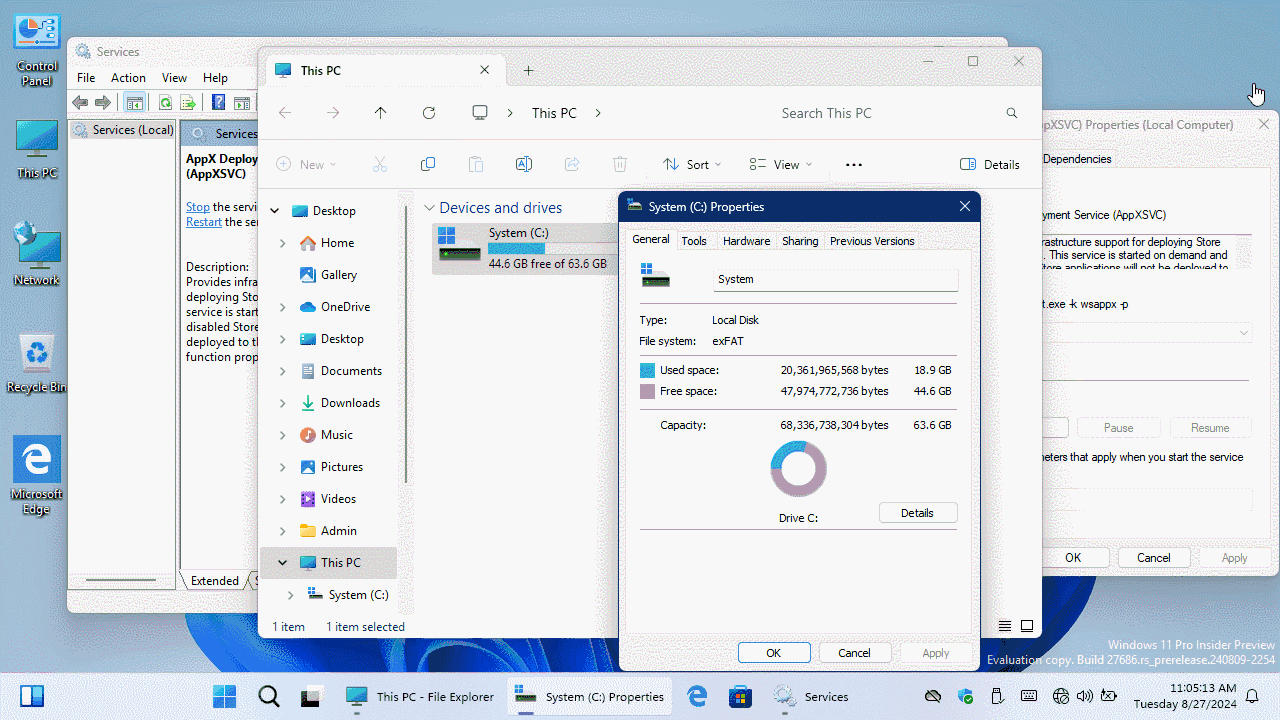Open Microsoft Edge from the taskbar
The height and width of the screenshot is (720, 1280).
pyautogui.click(x=697, y=697)
